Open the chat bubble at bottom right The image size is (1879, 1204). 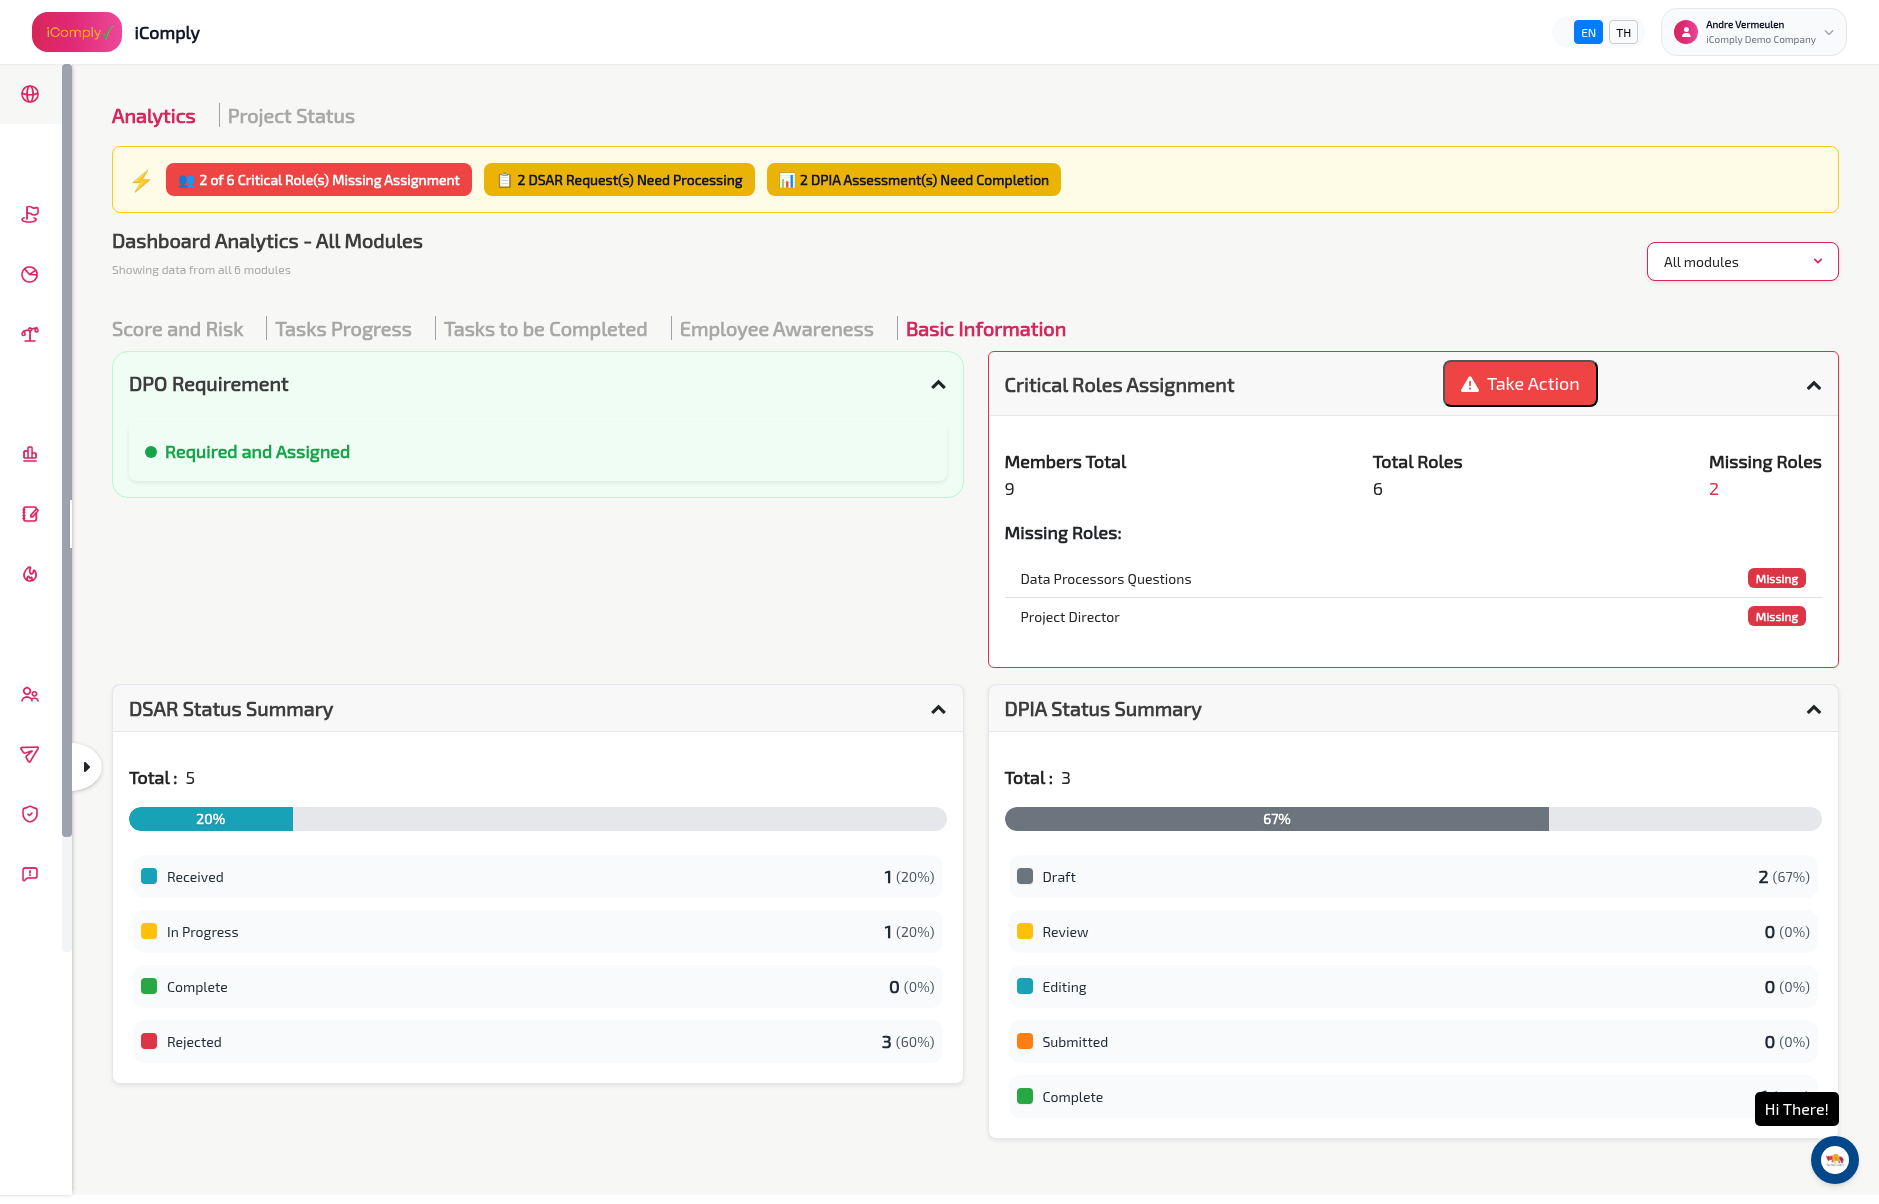(1834, 1159)
